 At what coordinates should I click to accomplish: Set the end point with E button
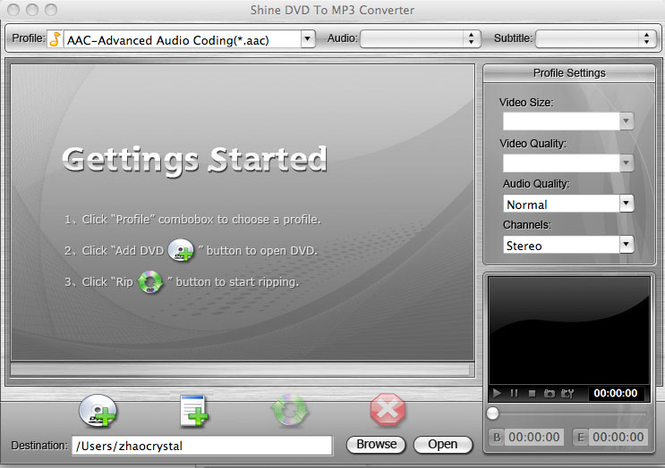[x=581, y=437]
